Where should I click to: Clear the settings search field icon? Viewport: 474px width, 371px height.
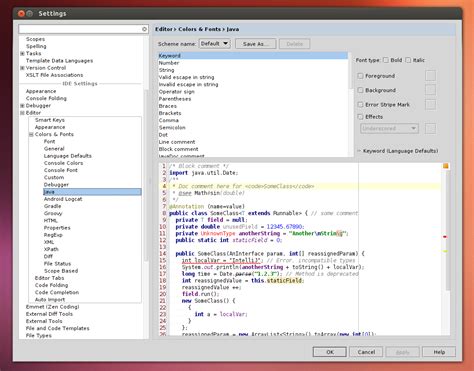pyautogui.click(x=144, y=29)
